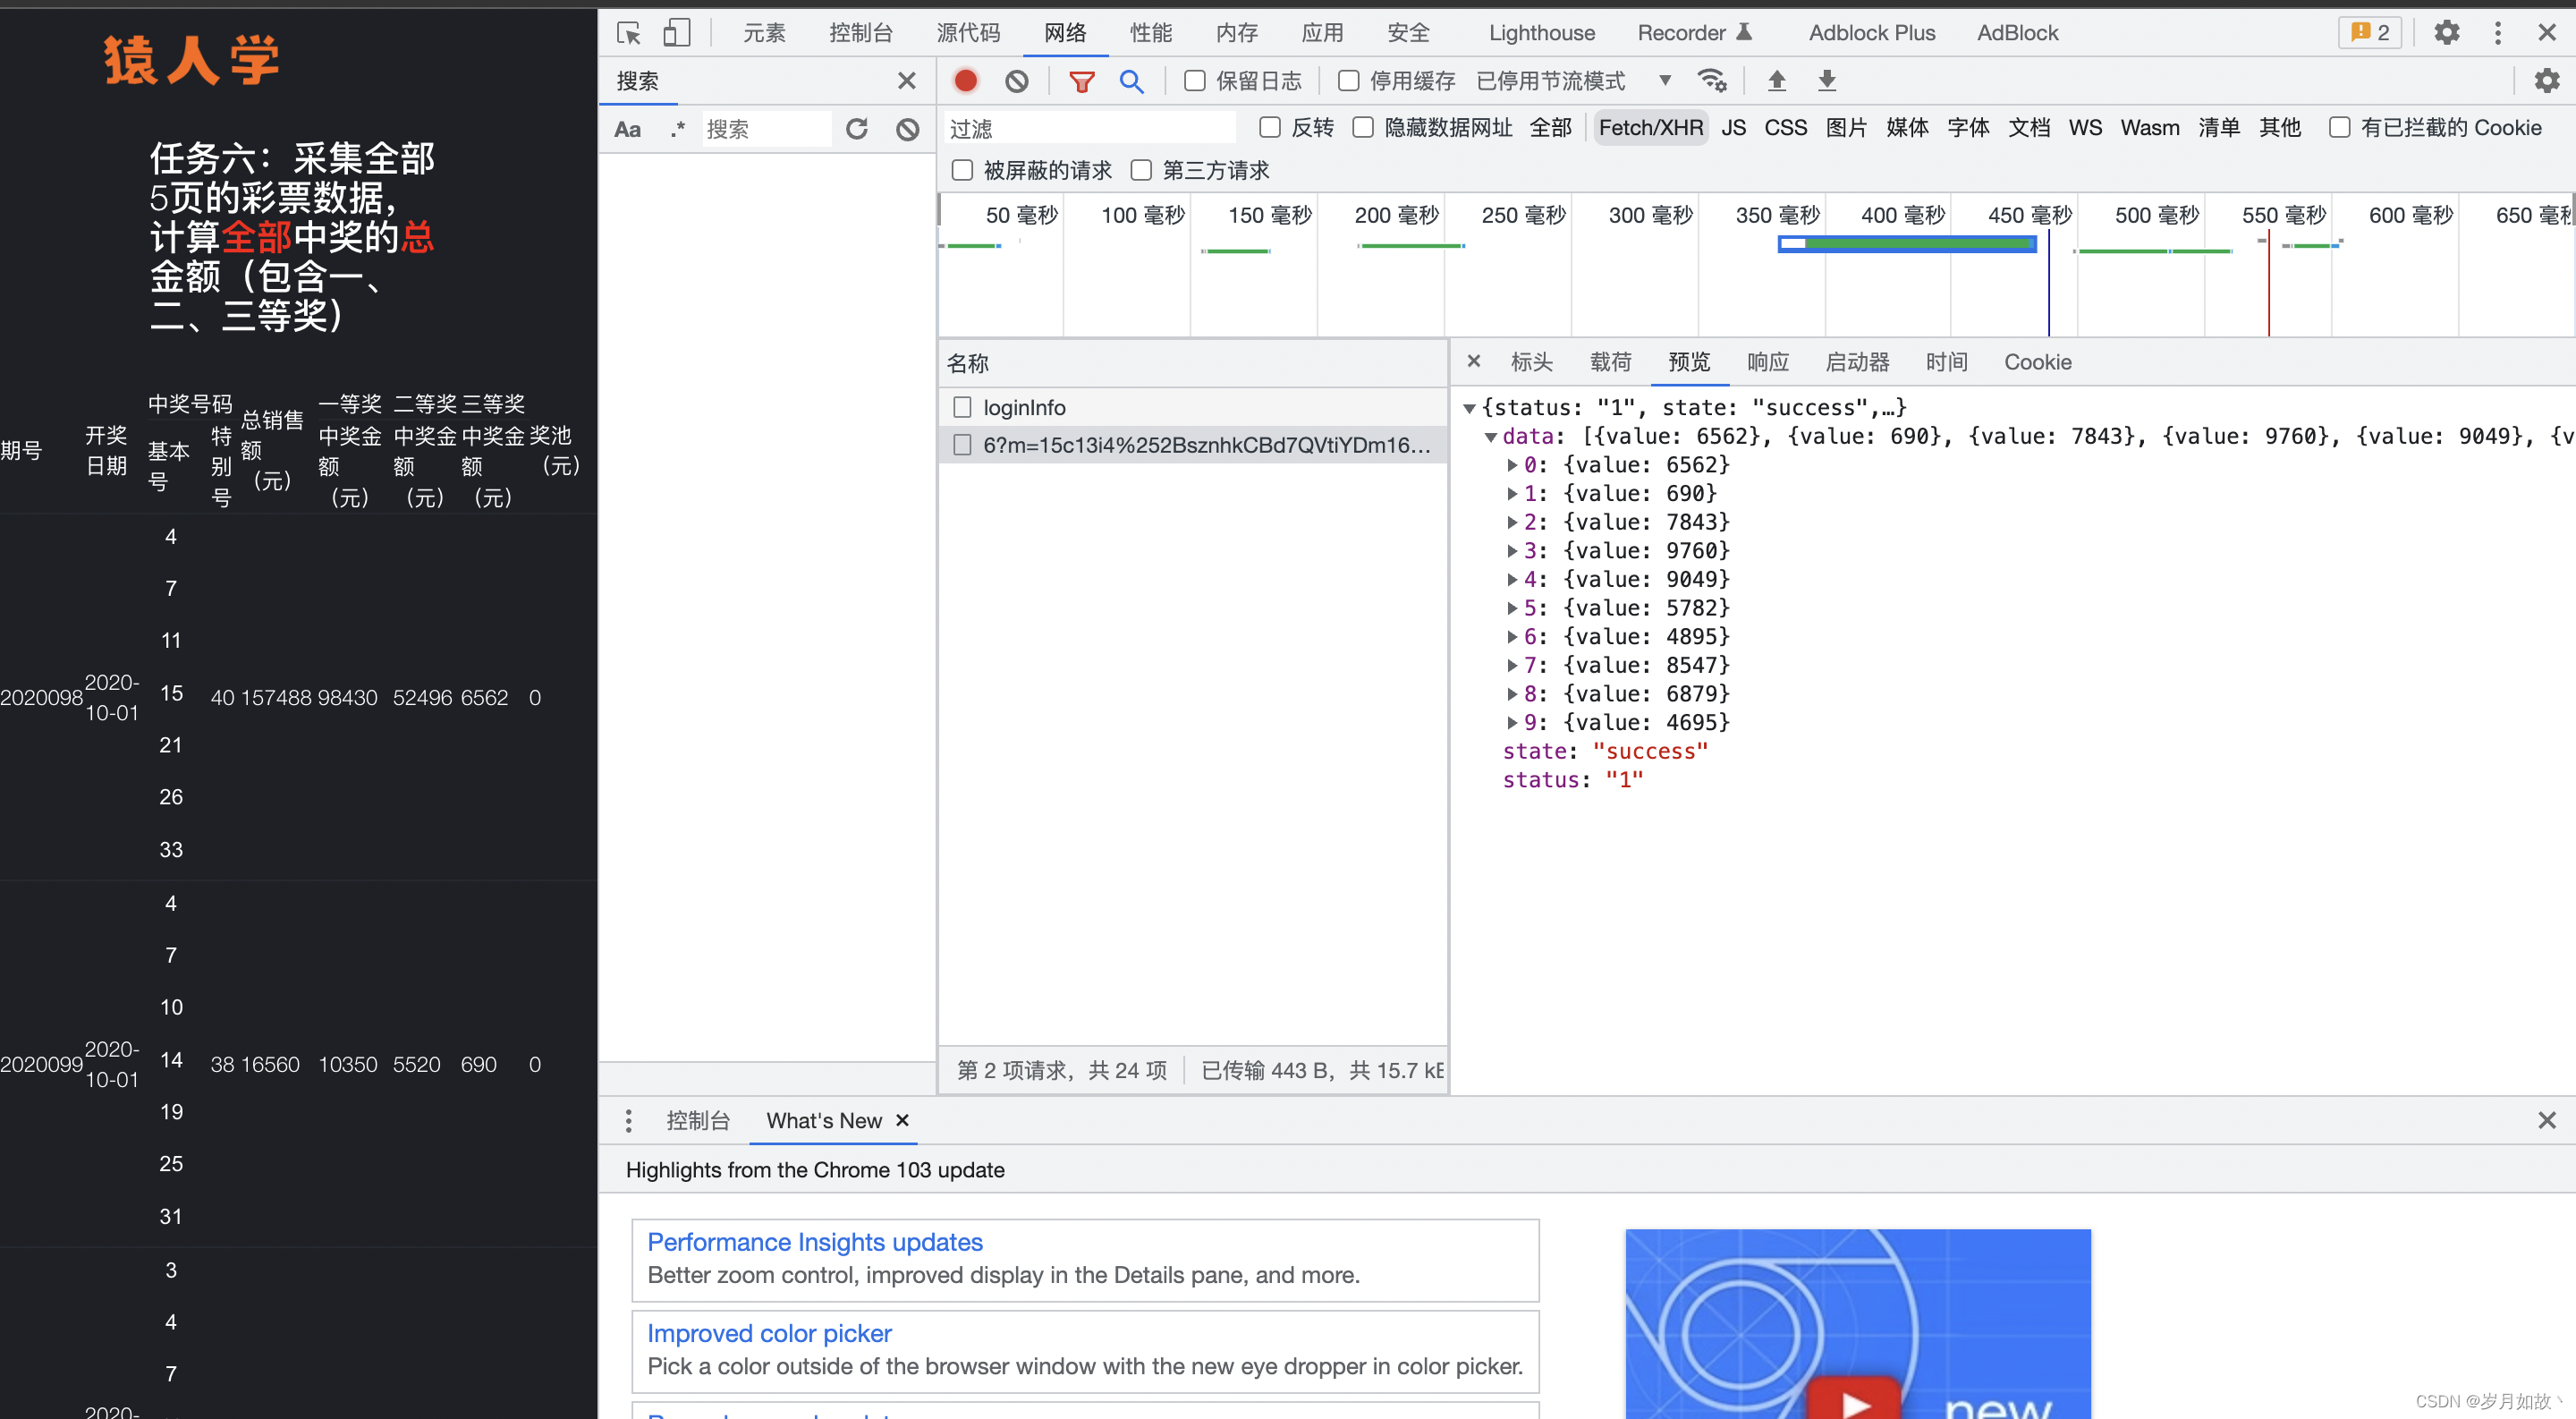Switch to the 响应 tab
Image resolution: width=2576 pixels, height=1419 pixels.
(1767, 362)
